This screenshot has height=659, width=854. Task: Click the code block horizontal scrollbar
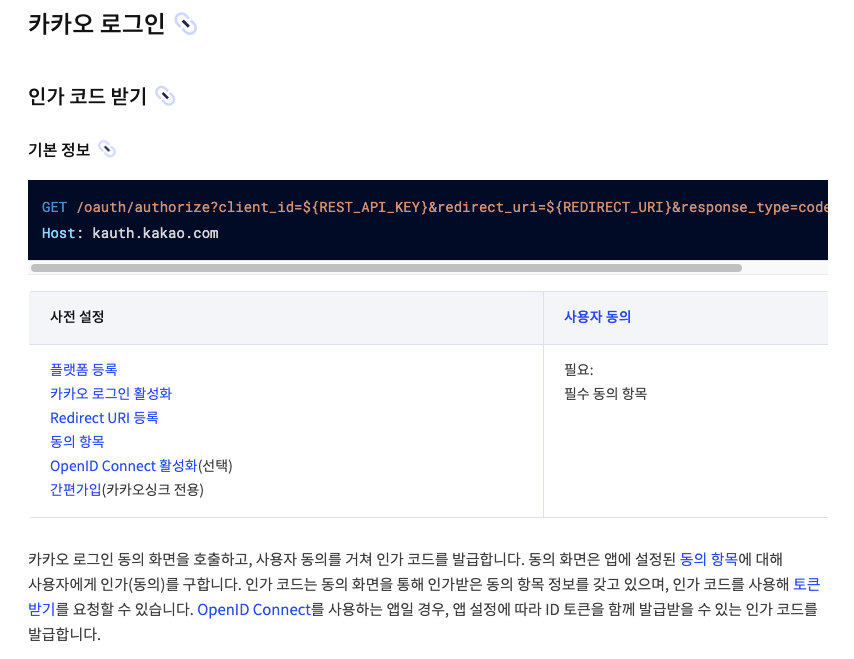point(386,268)
